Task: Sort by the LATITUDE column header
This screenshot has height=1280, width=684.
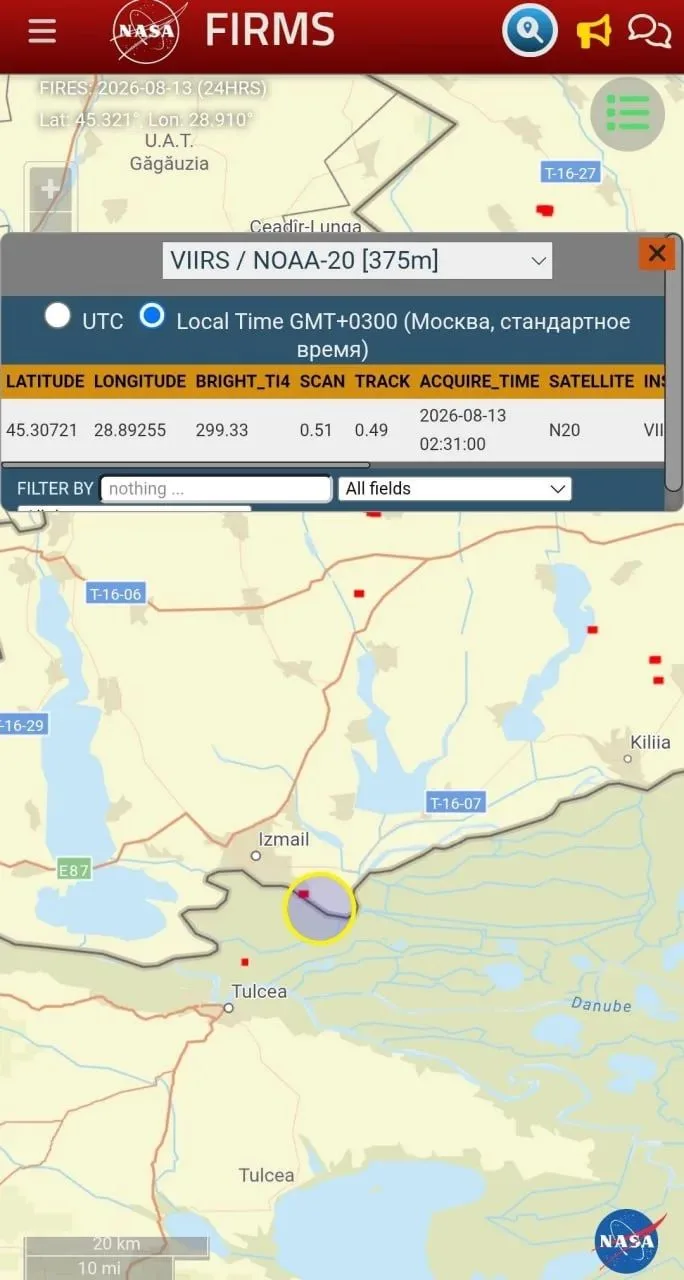Action: (x=45, y=381)
